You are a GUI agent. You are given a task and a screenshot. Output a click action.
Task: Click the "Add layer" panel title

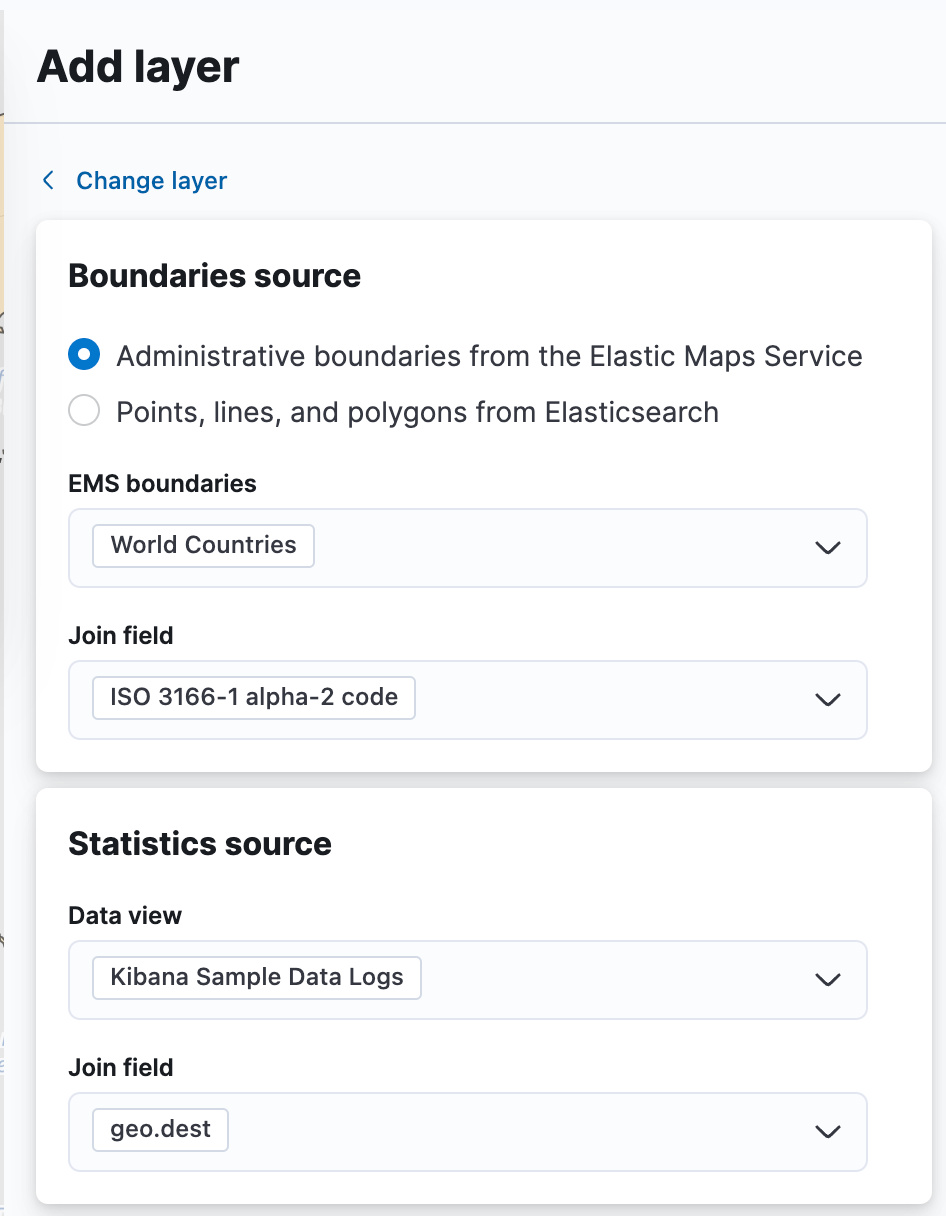tap(138, 67)
